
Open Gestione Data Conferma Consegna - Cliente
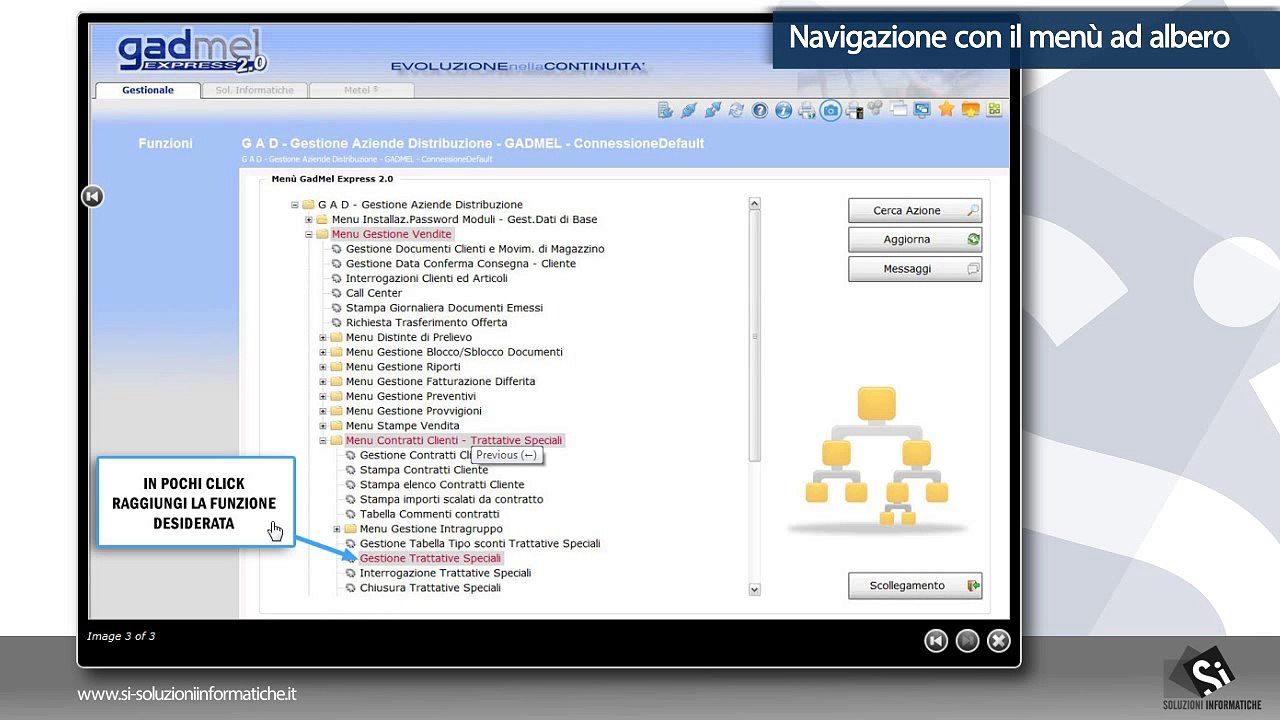click(x=461, y=264)
